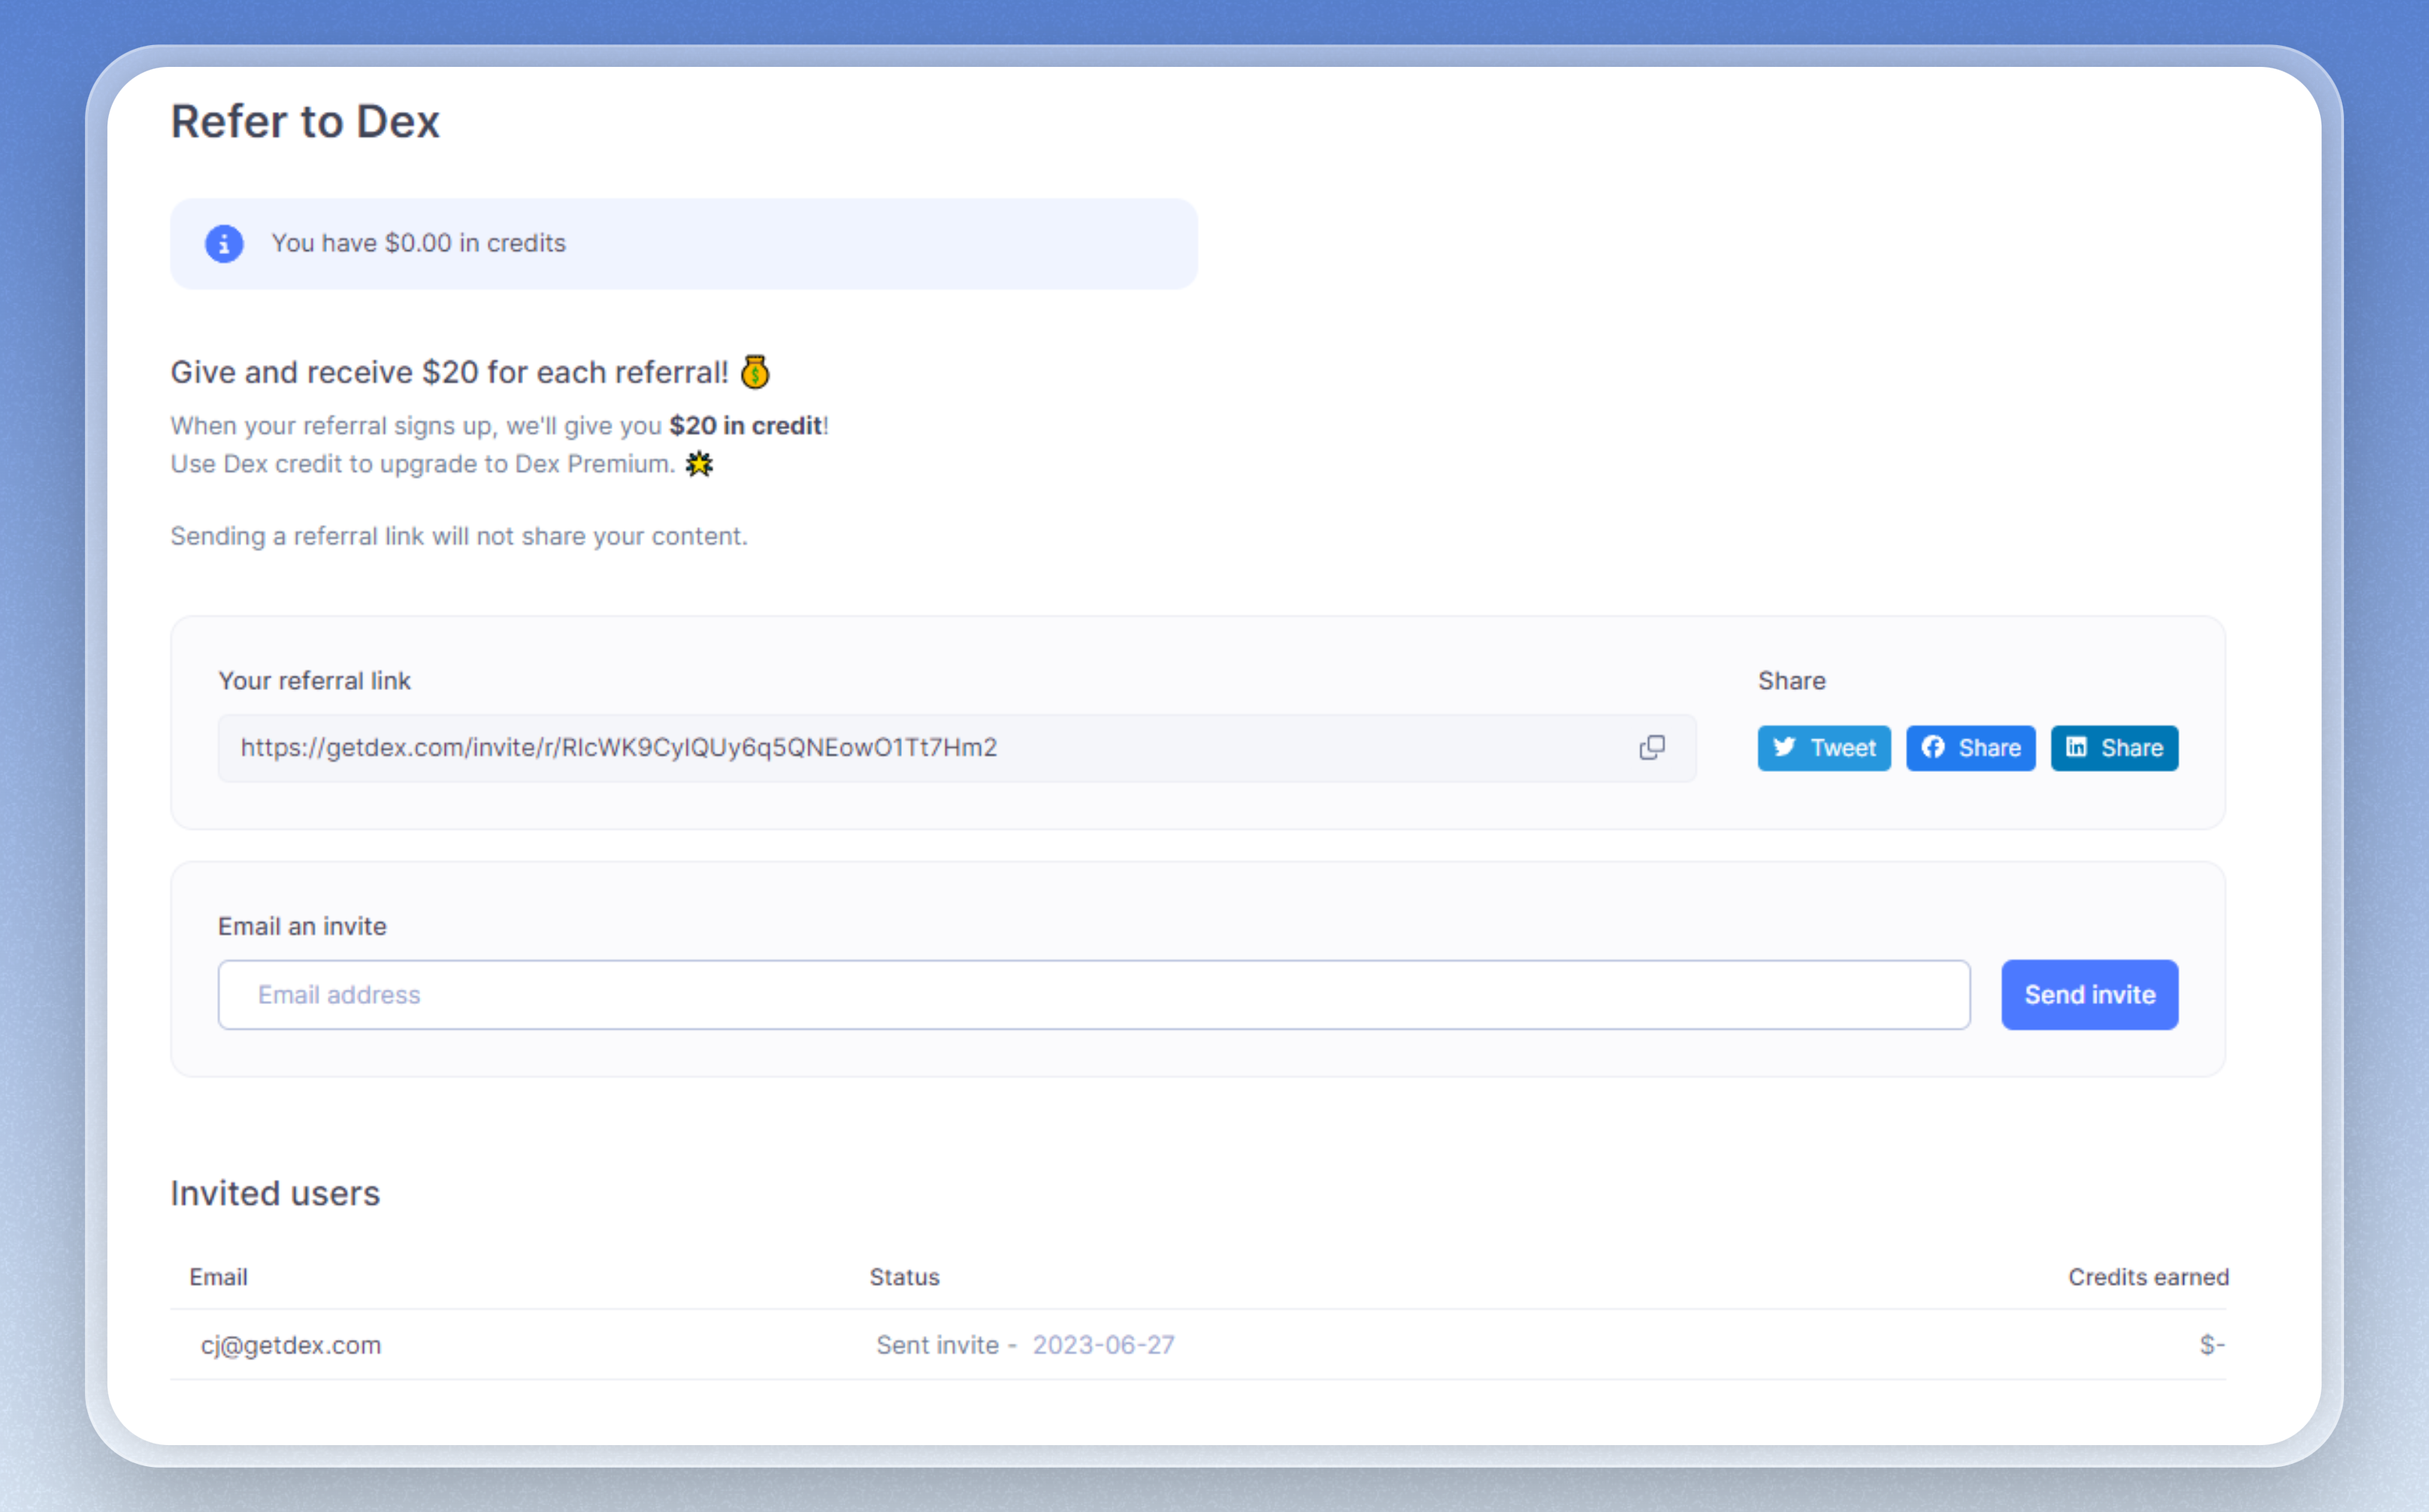Click the sparkle emoji after Dex Premium
This screenshot has width=2429, height=1512.
699,464
